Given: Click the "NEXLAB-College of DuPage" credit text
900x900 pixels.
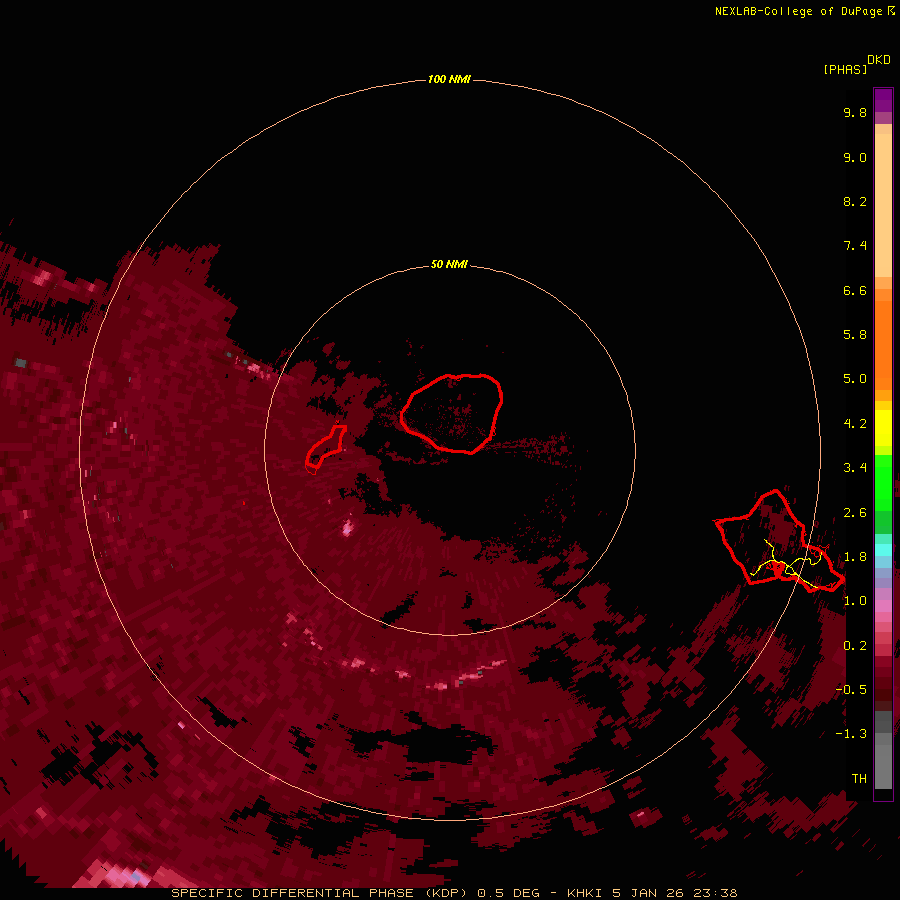Looking at the screenshot, I should coord(800,11).
